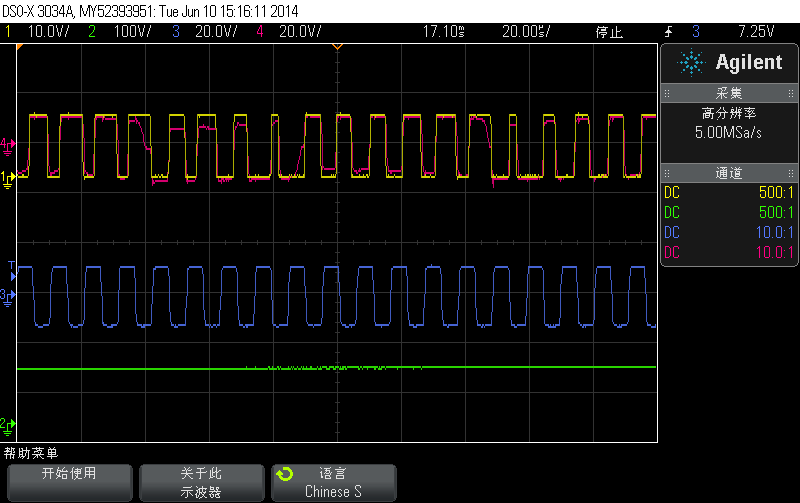Select the blue trigger level T marker

pos(12,270)
